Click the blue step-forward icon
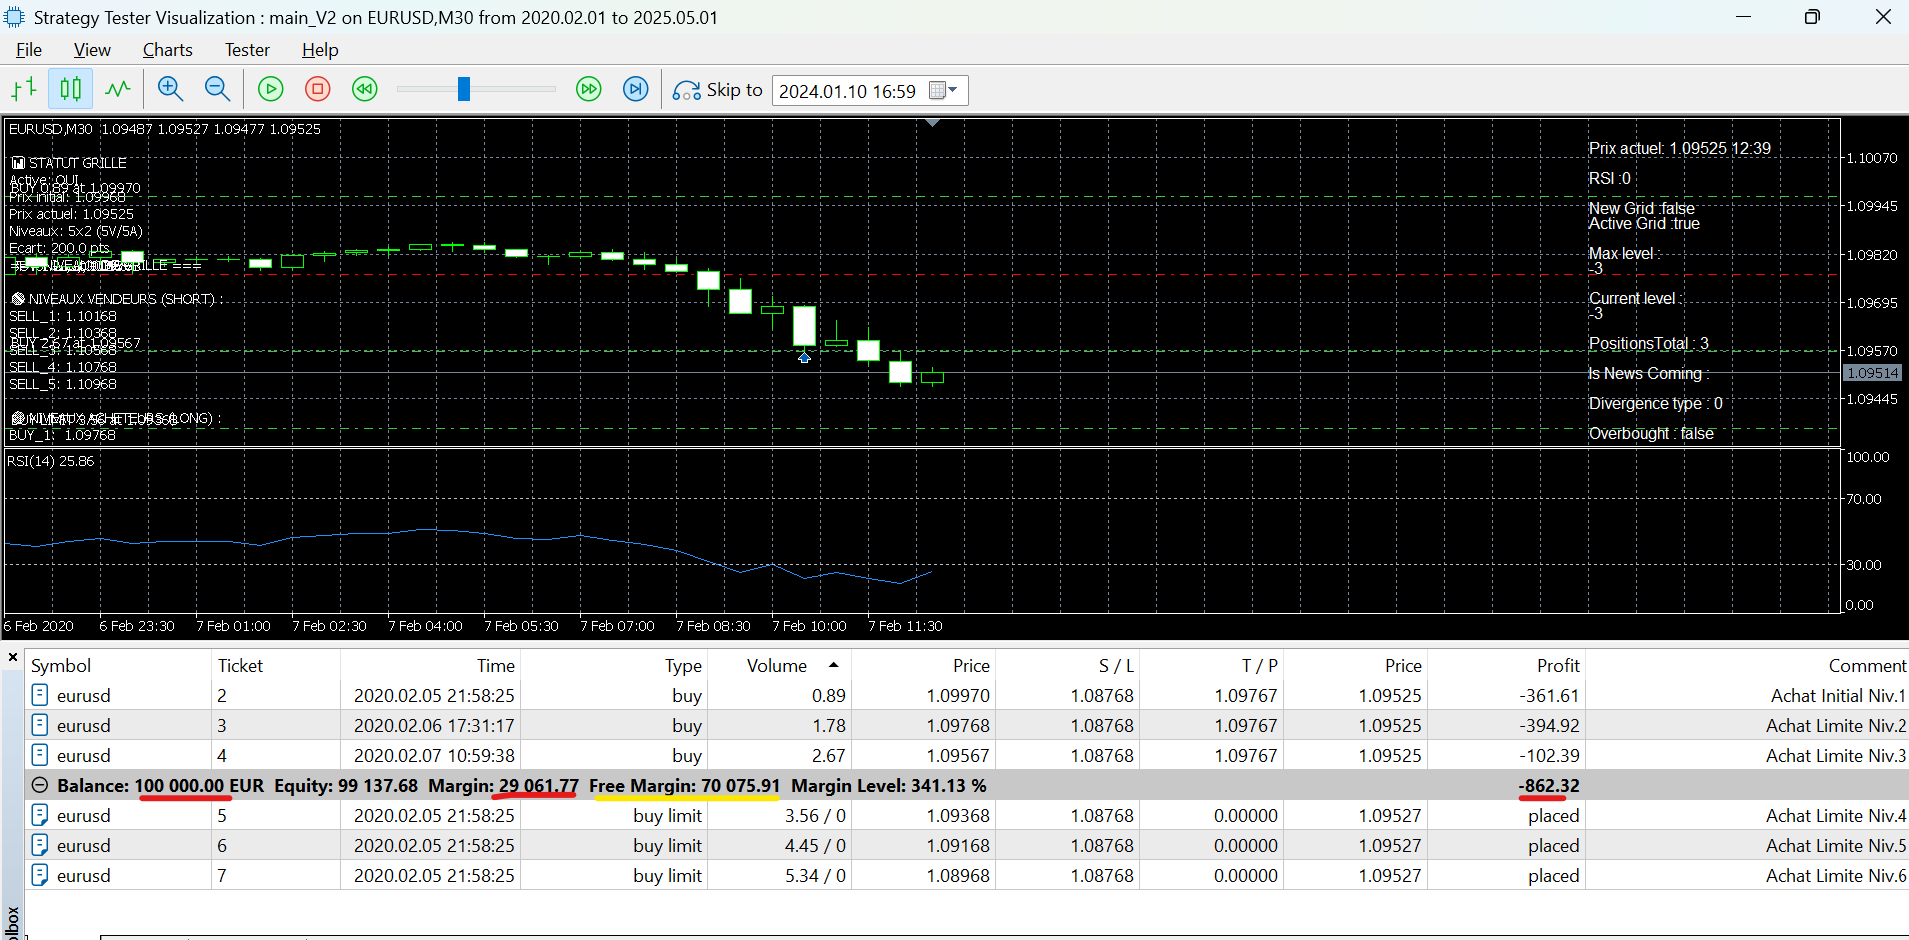Image resolution: width=1909 pixels, height=940 pixels. tap(636, 89)
